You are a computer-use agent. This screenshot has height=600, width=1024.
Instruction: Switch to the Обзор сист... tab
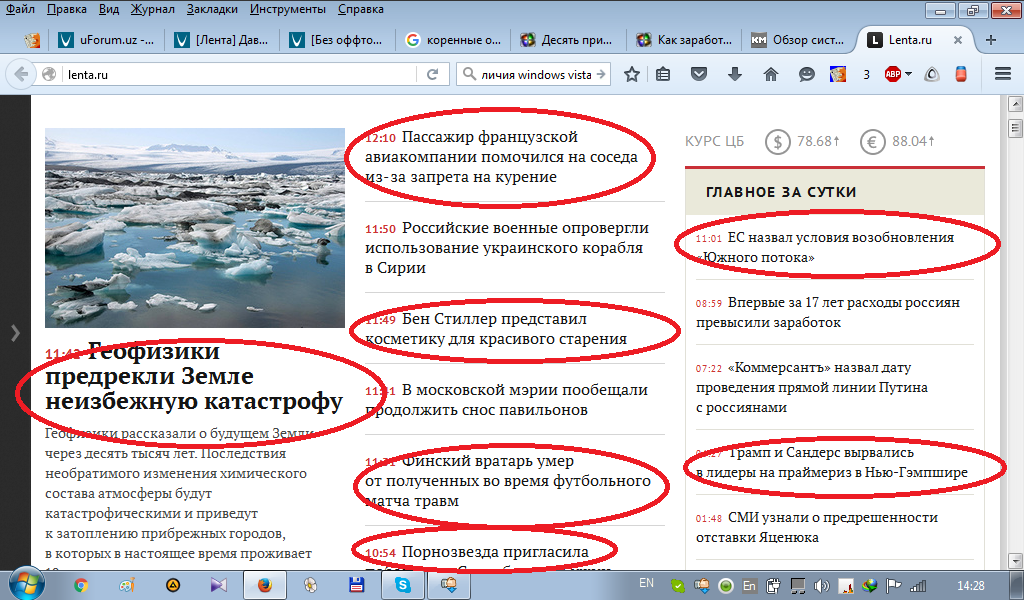799,40
